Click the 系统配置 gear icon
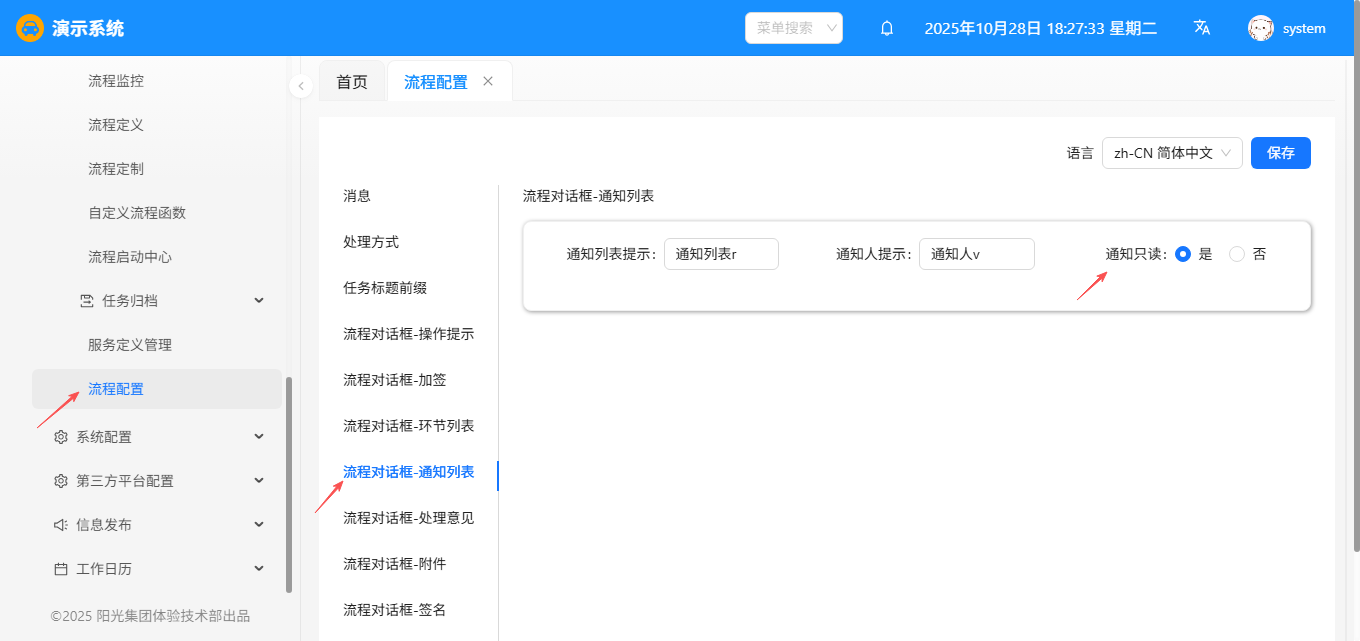1360x641 pixels. (61, 437)
